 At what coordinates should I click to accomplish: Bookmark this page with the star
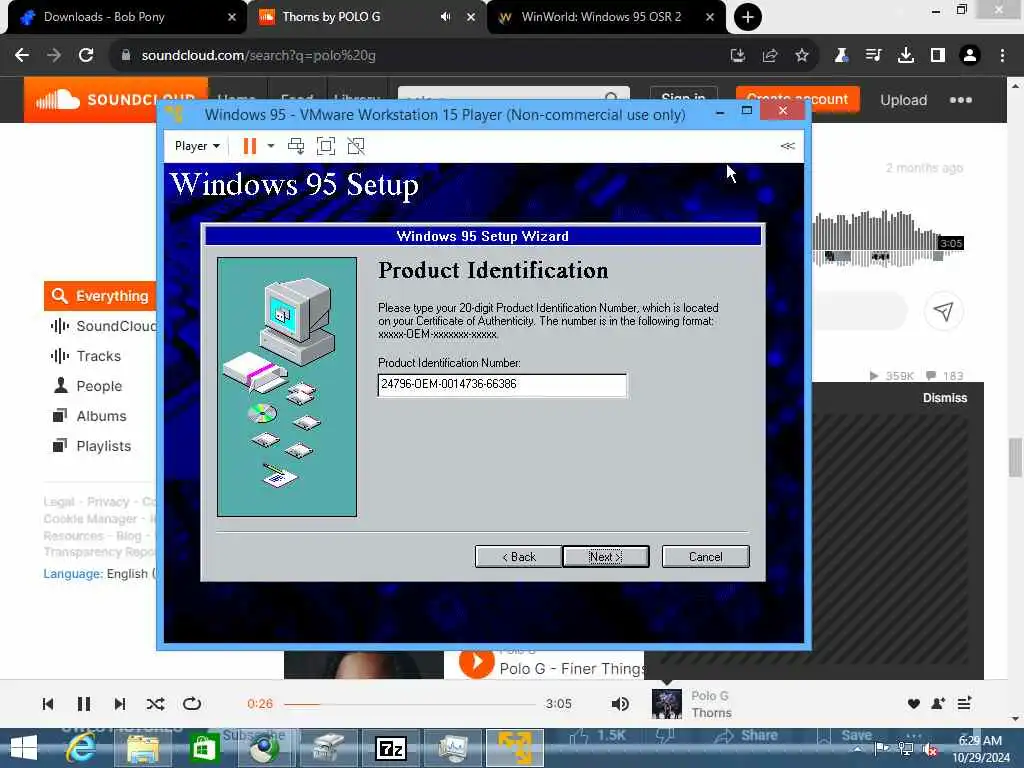tap(802, 56)
